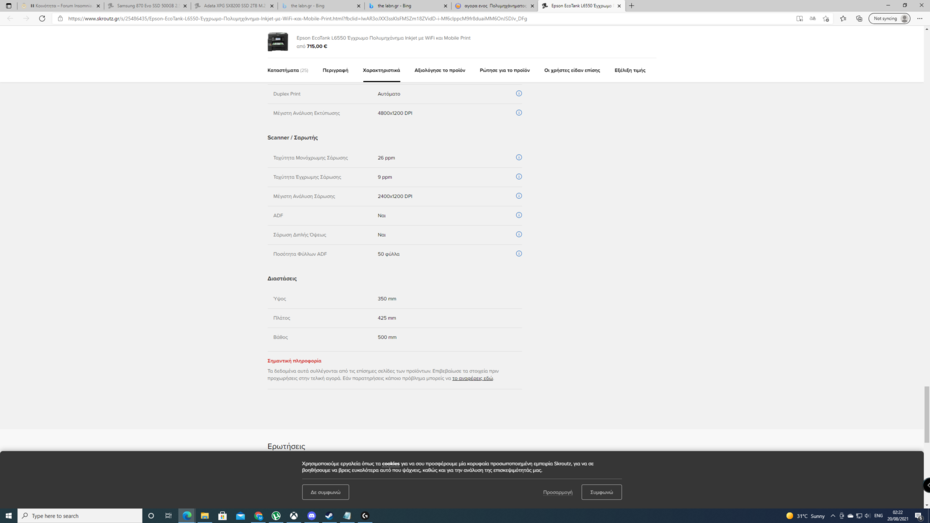This screenshot has width=930, height=523.
Task: Click the page vertical scrollbar thumb
Action: 926,414
